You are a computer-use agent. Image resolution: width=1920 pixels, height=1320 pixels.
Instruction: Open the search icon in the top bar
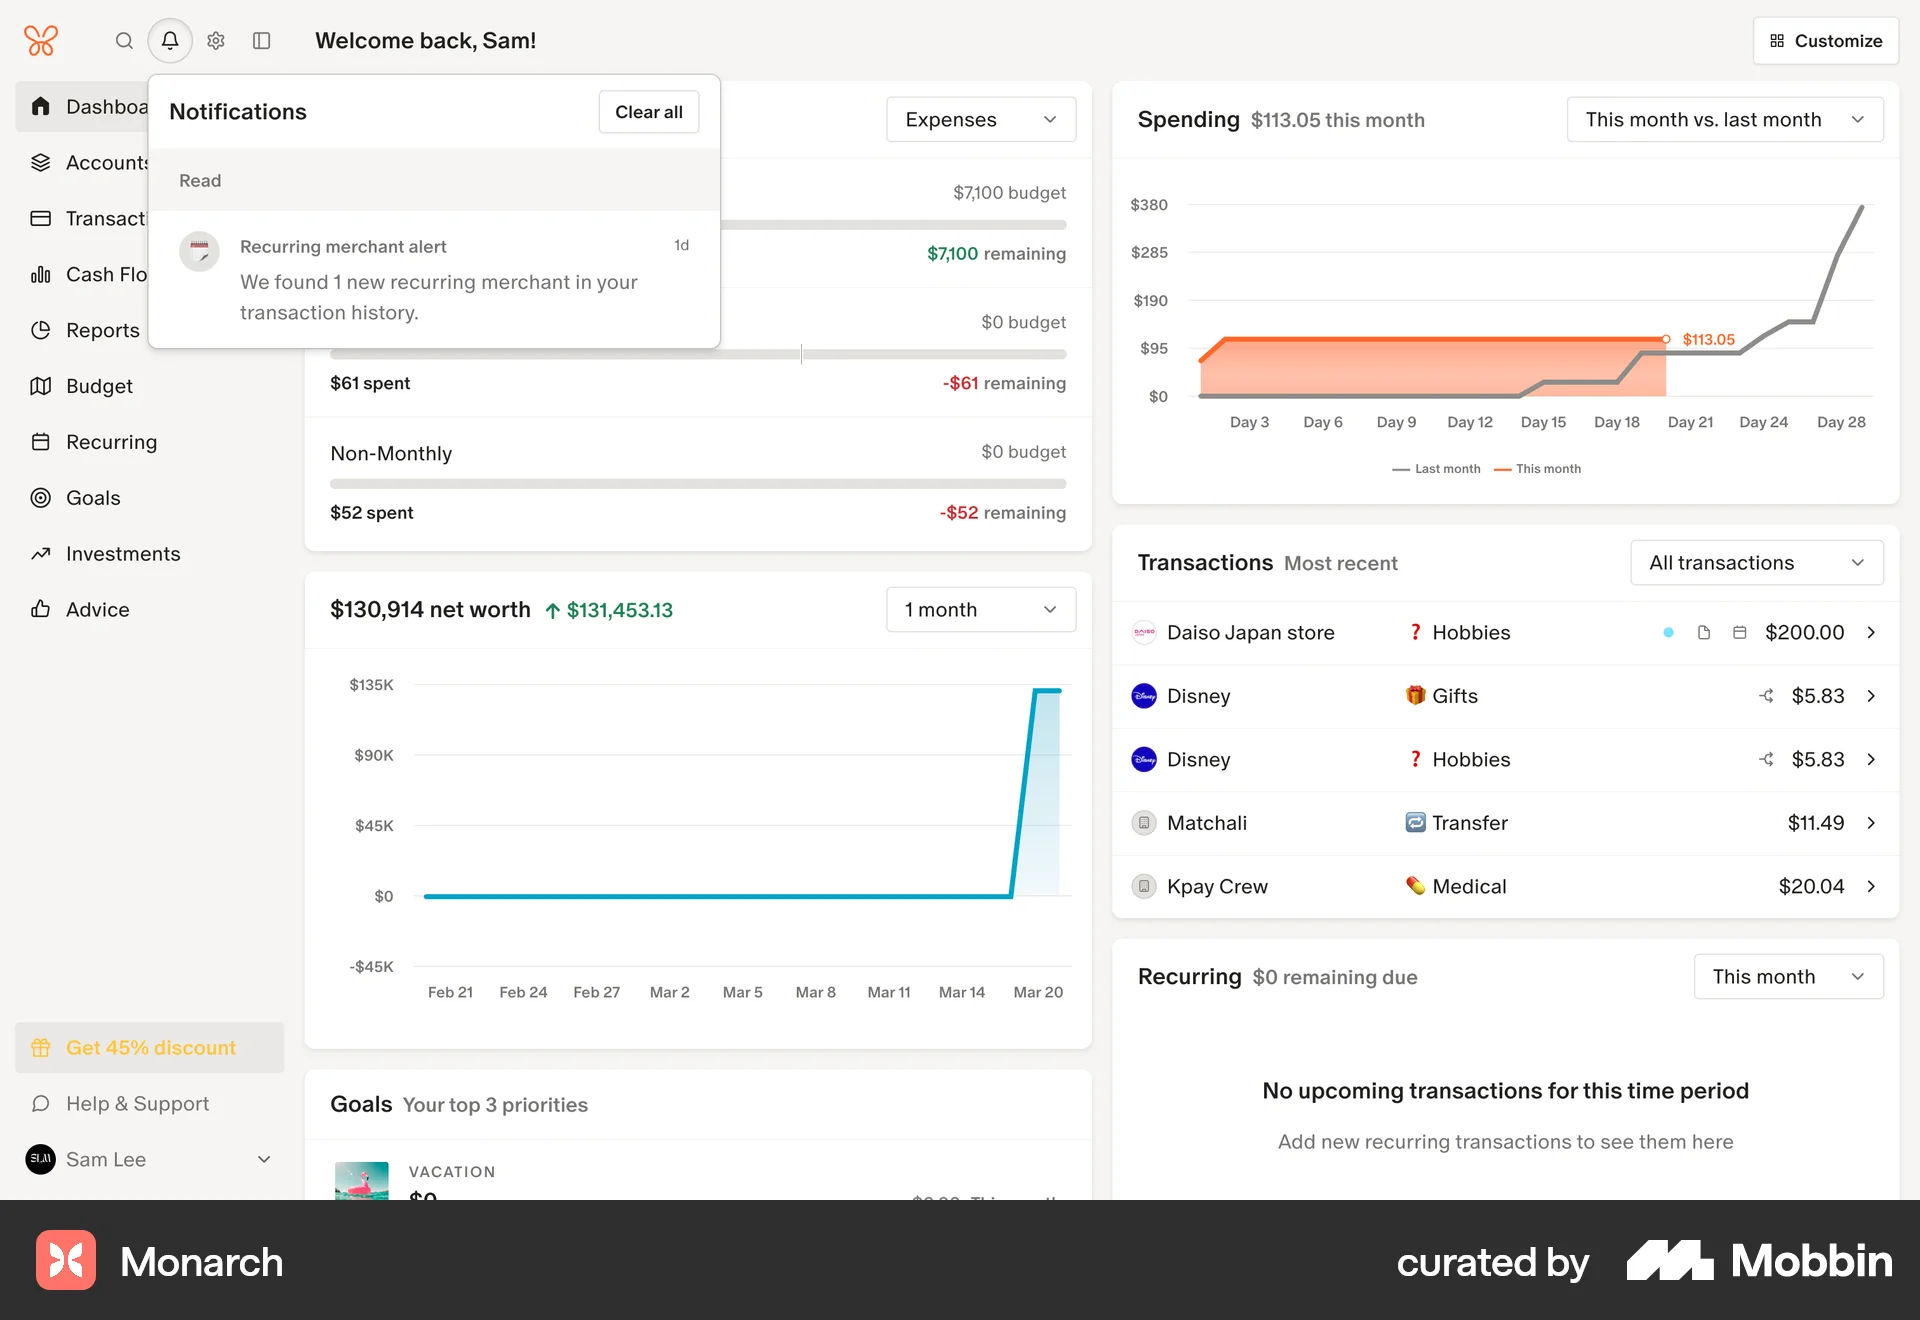124,41
